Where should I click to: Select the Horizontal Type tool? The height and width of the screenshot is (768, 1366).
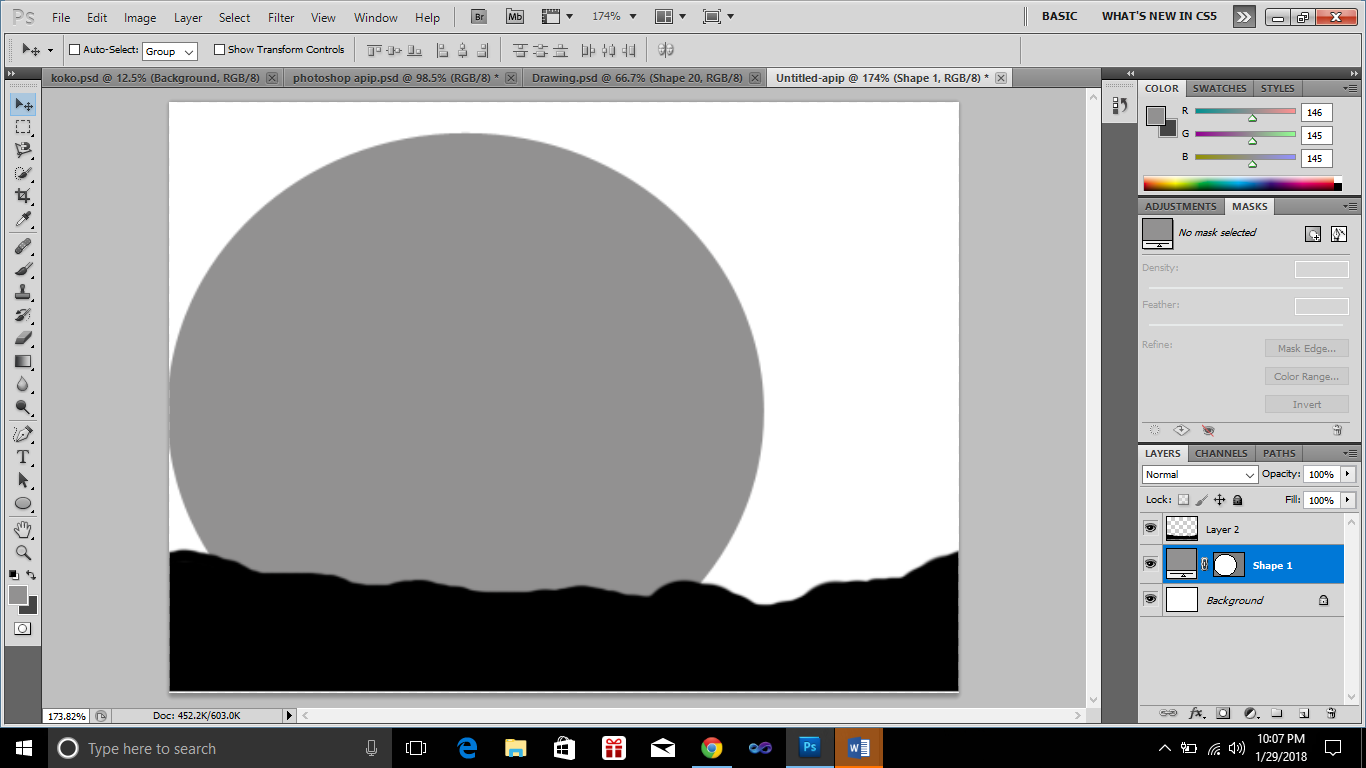coord(24,455)
